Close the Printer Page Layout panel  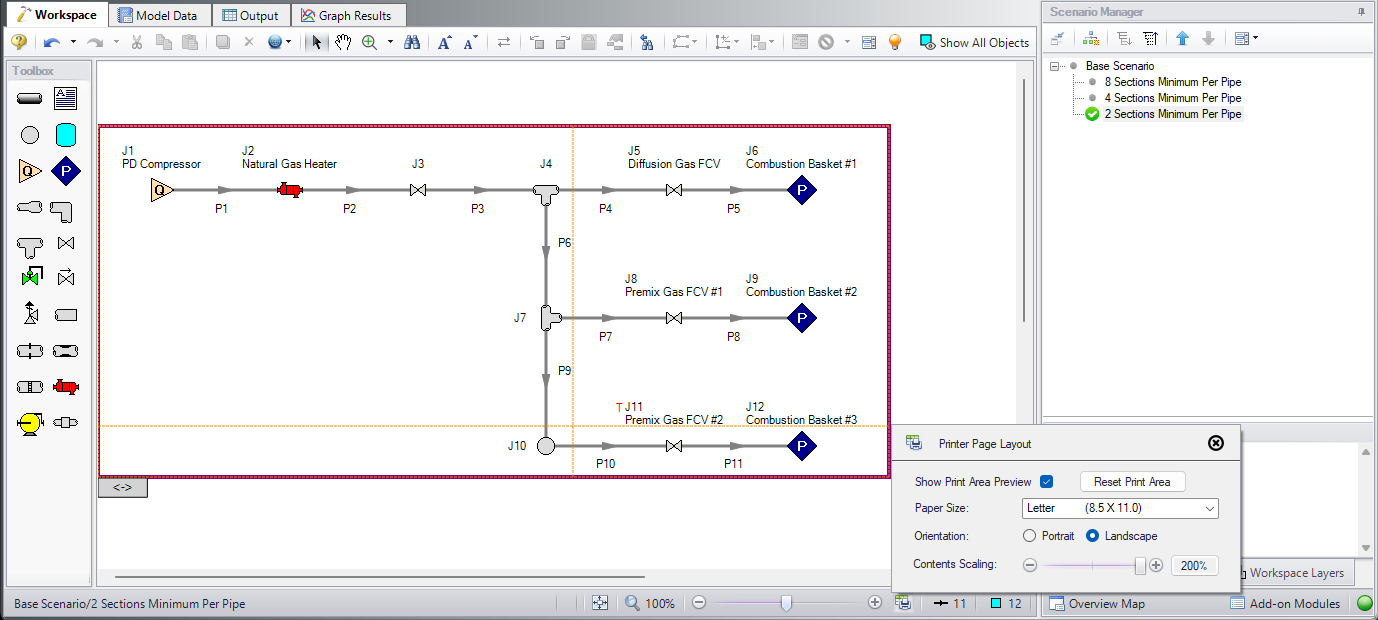click(x=1216, y=443)
